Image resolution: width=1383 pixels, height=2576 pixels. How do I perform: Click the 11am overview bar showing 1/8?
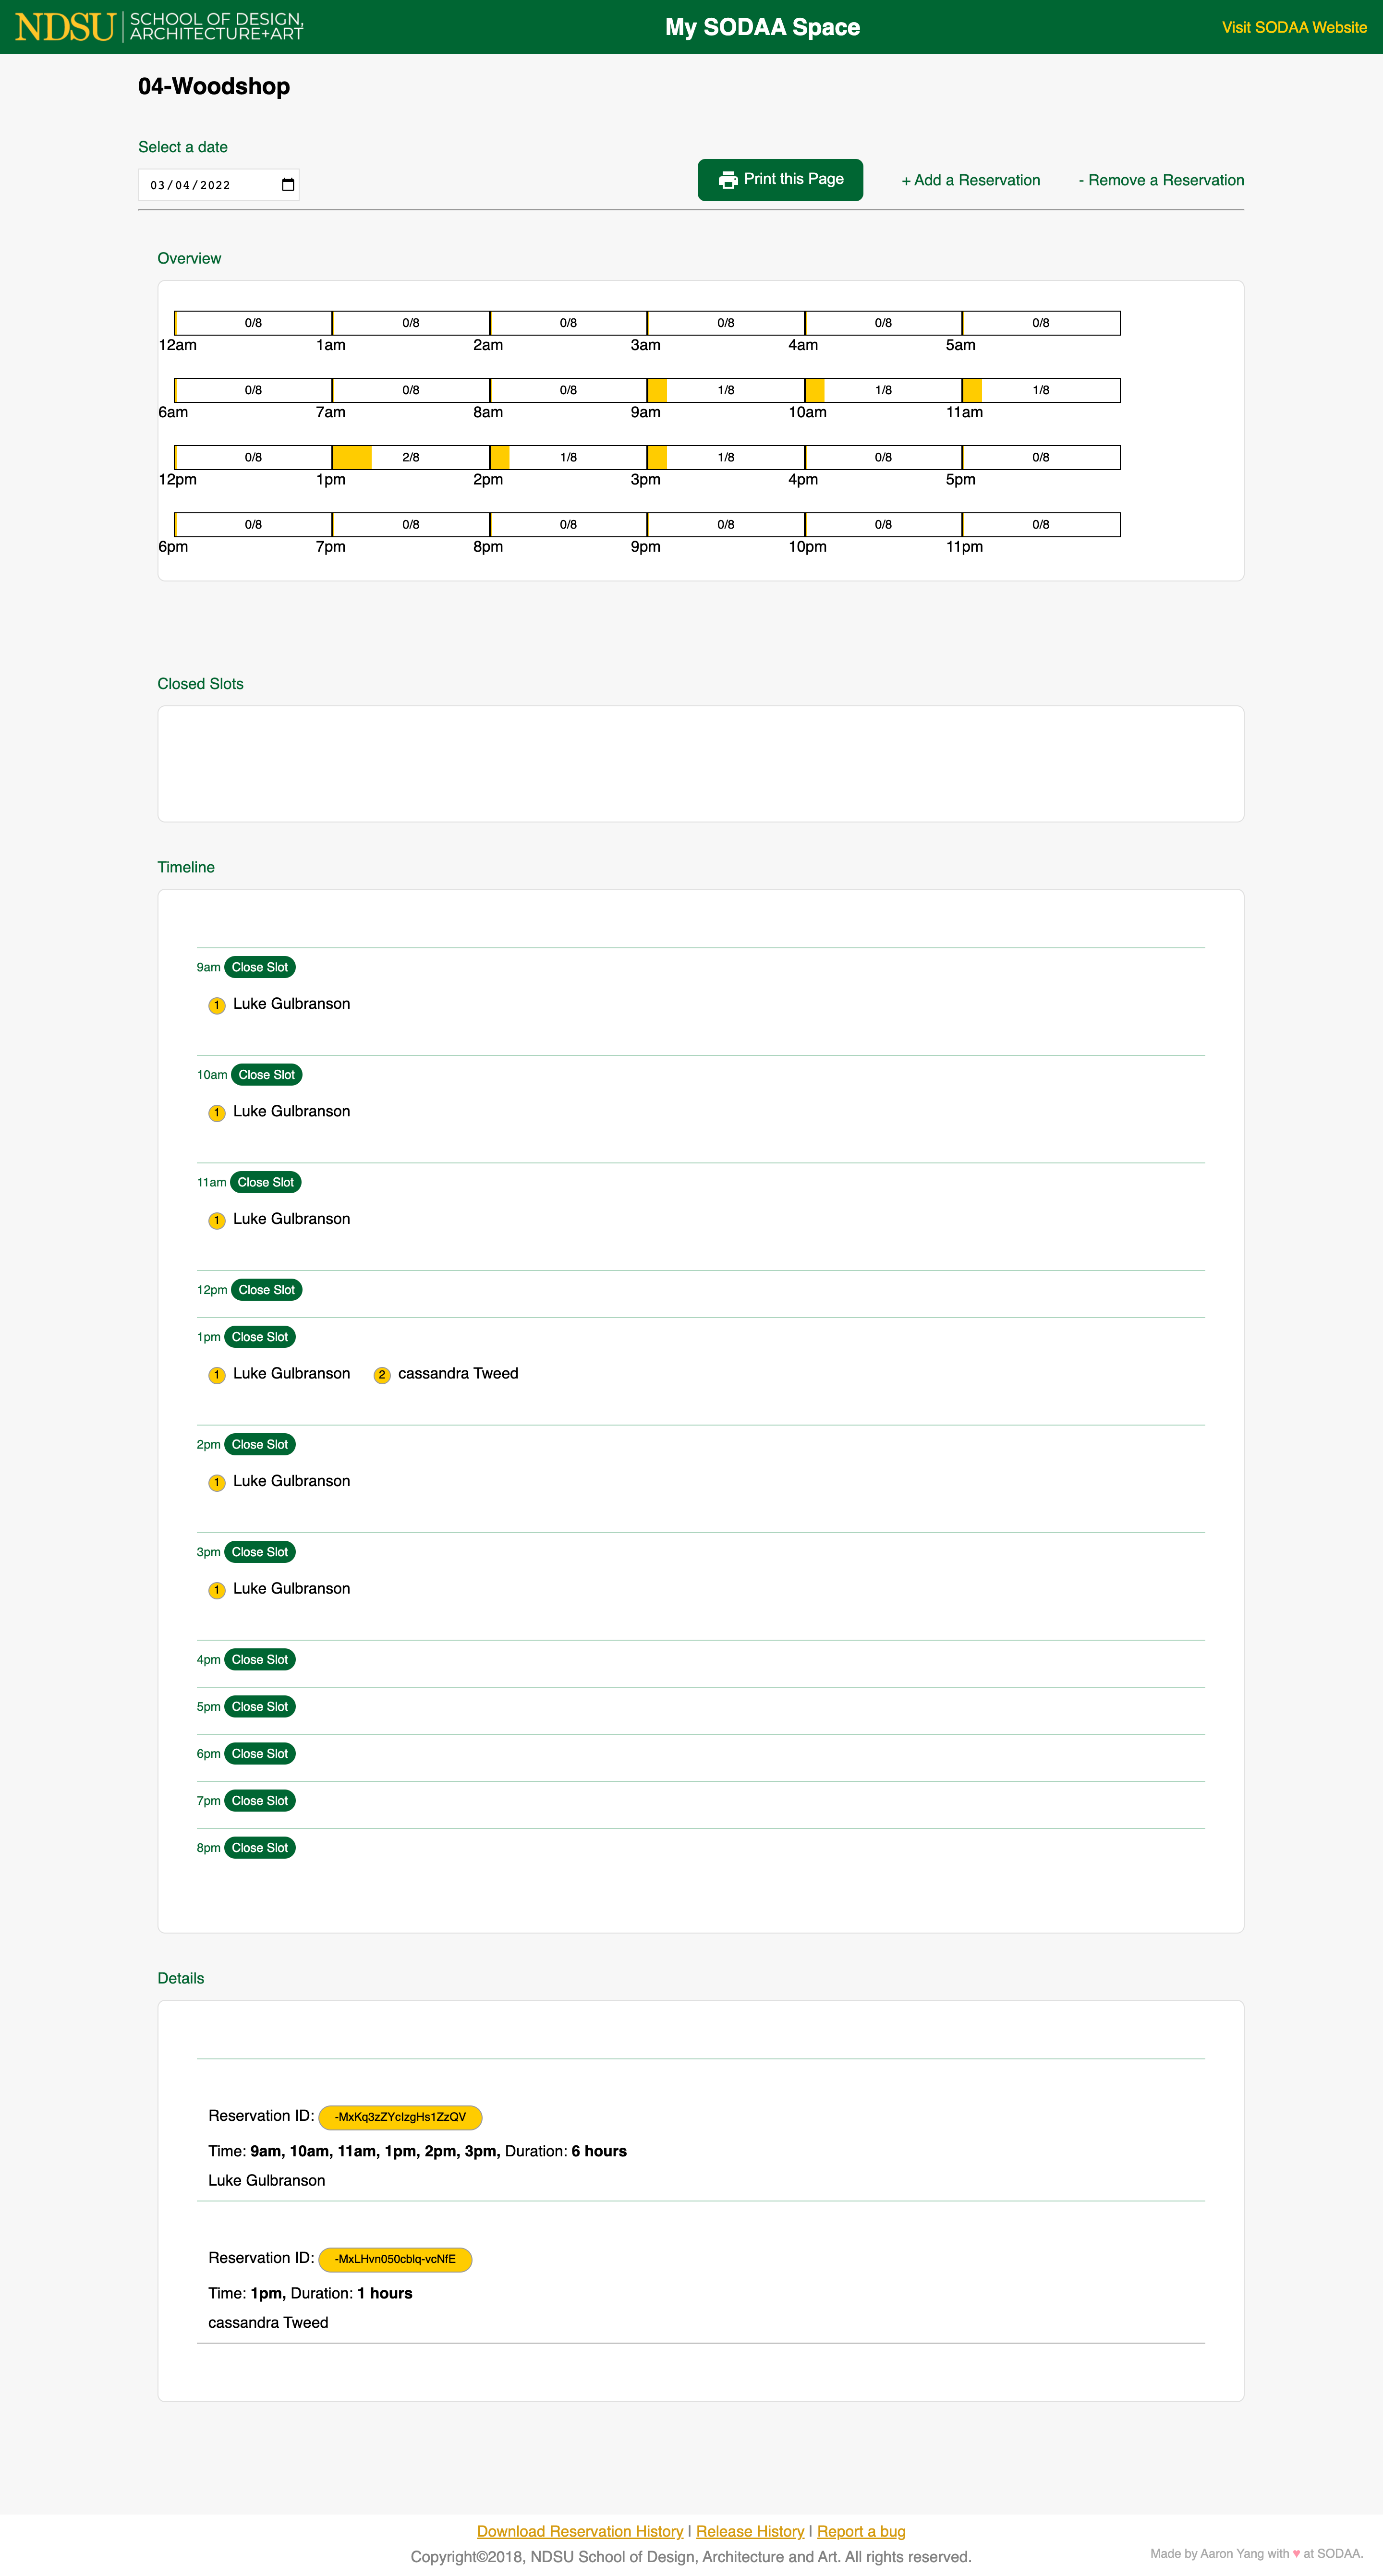(1041, 390)
